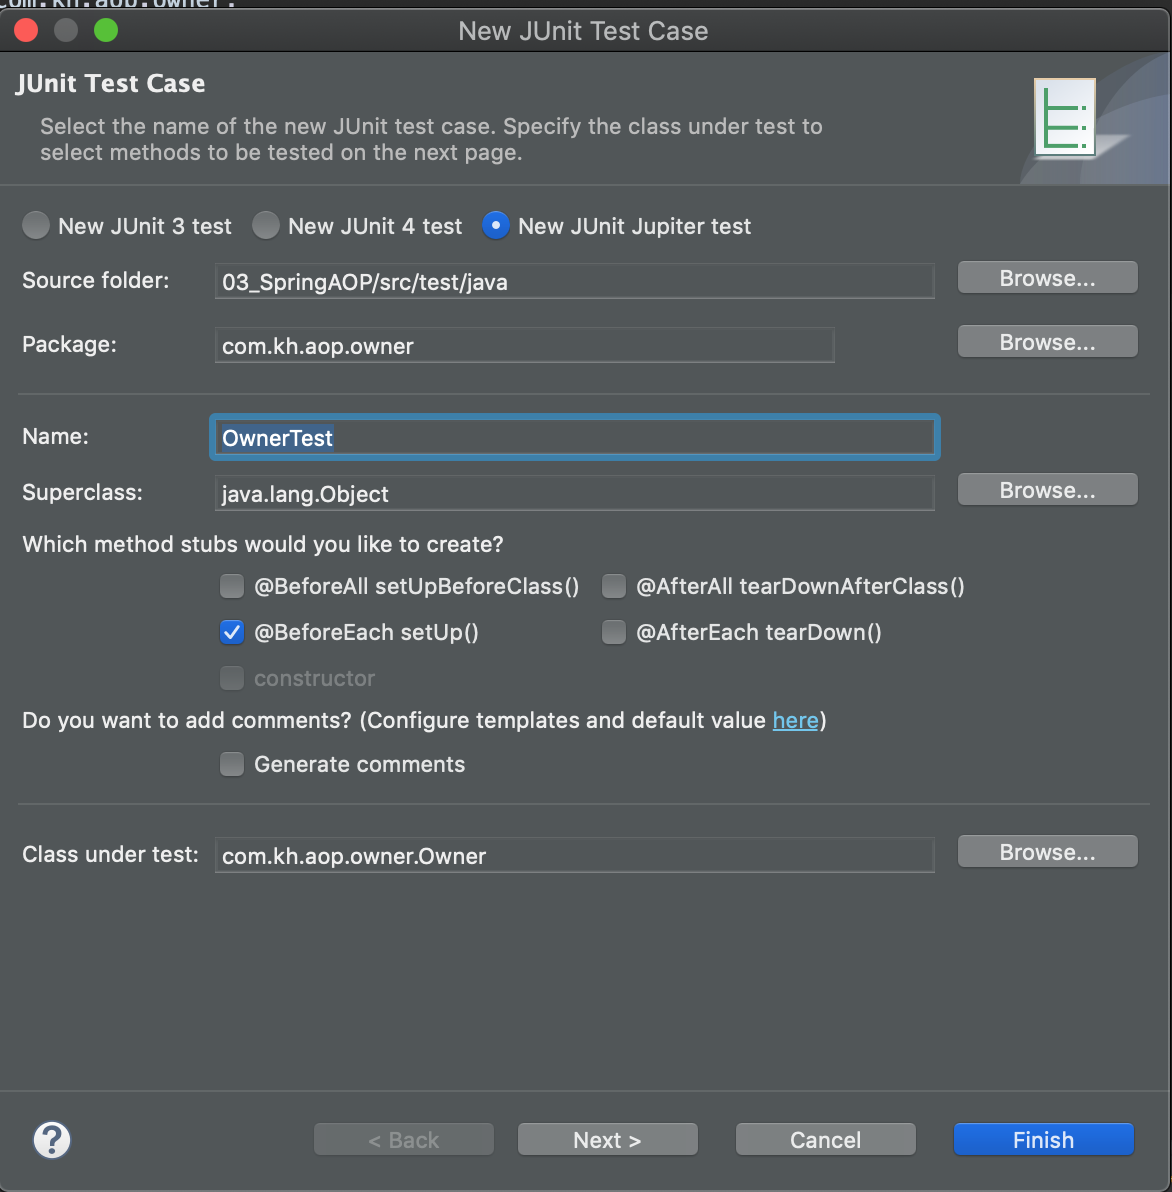Uncheck @BeforeEach setUp() stub
The image size is (1172, 1192).
232,632
